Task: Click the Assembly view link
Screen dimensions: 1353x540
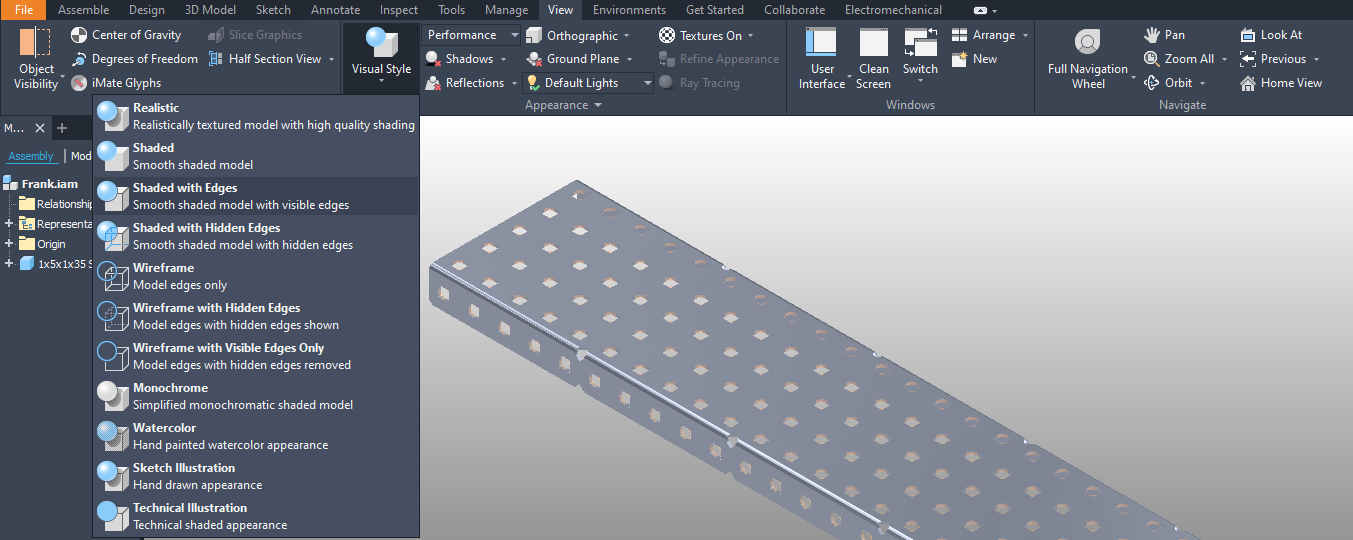Action: tap(31, 156)
